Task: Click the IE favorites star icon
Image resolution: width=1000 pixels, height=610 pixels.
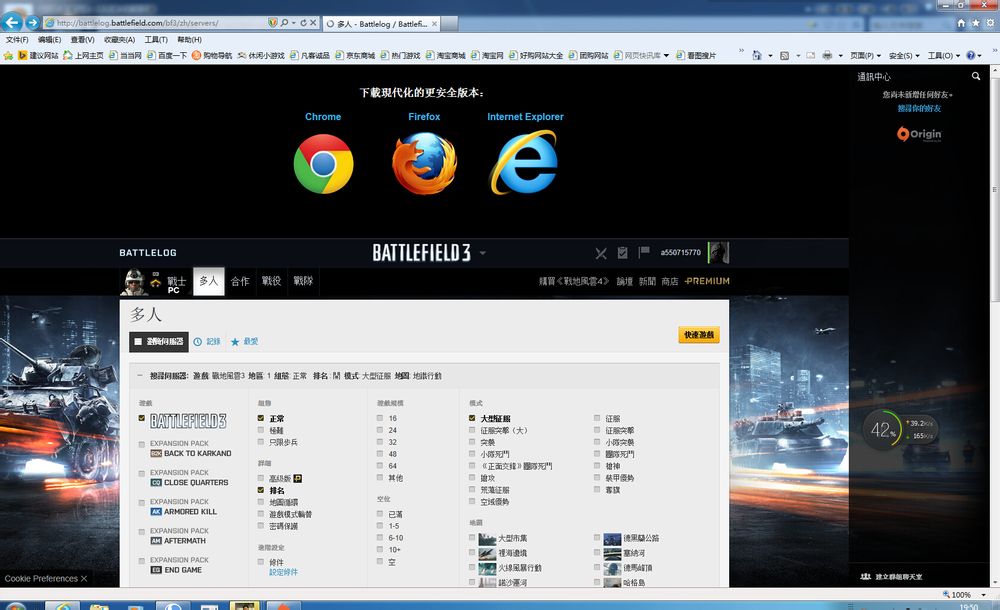Action: coord(976,23)
